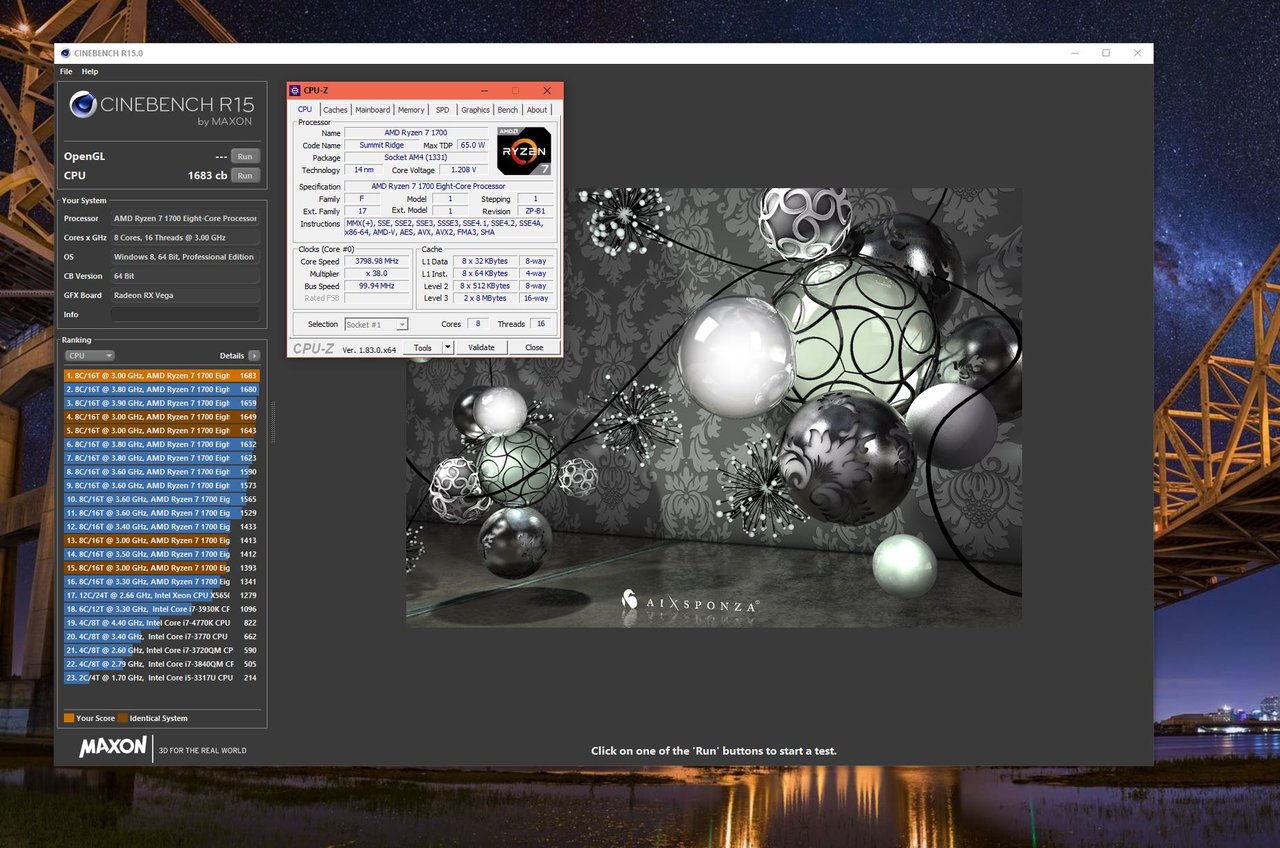
Task: Open the Help menu in Cinebench
Action: click(x=90, y=72)
